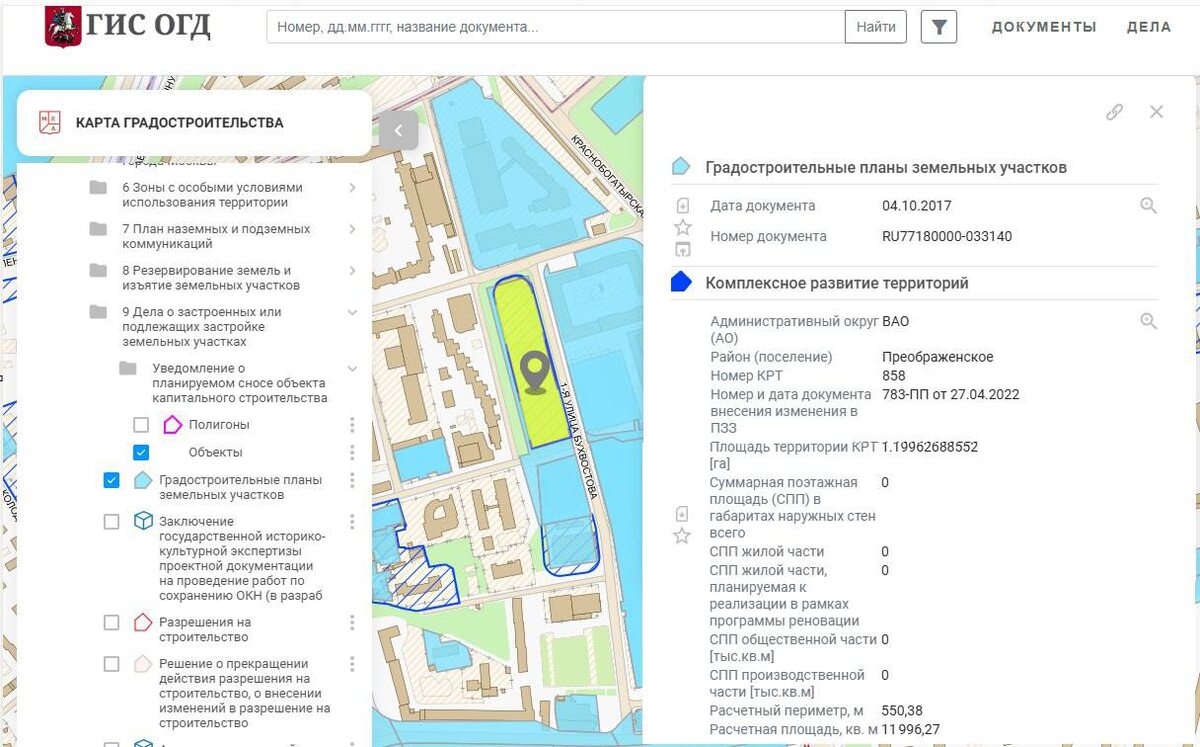Screen dimensions: 1200x747
Task: Click the Найти search button
Action: coord(876,27)
